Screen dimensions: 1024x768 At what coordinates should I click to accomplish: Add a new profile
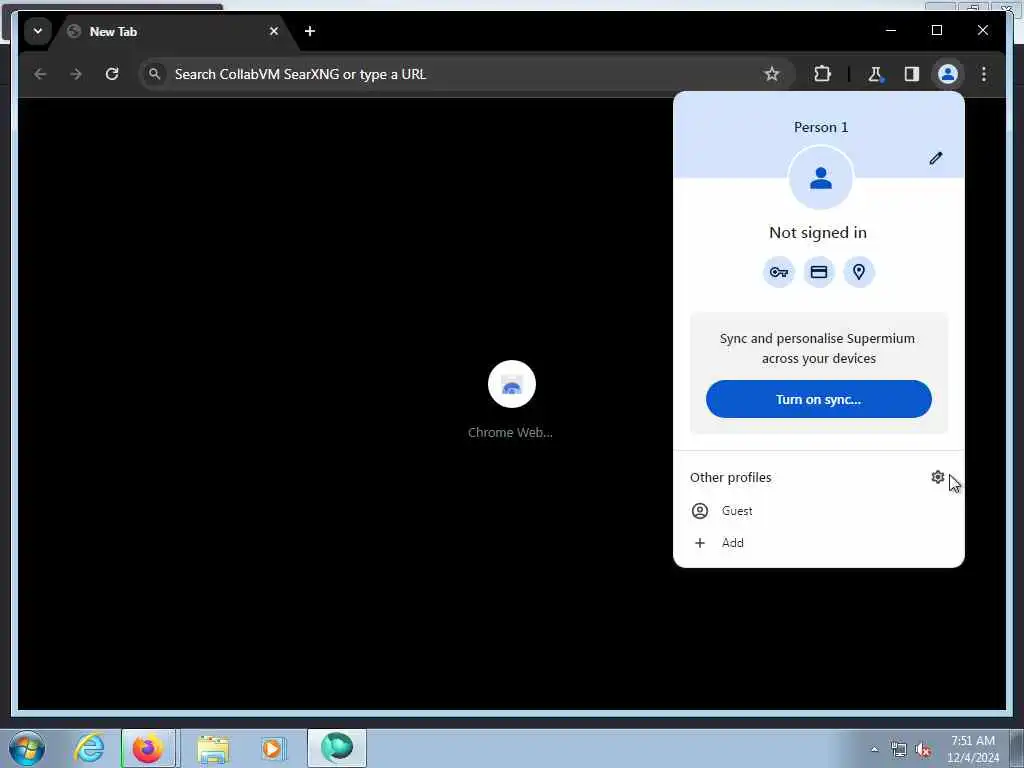click(818, 543)
